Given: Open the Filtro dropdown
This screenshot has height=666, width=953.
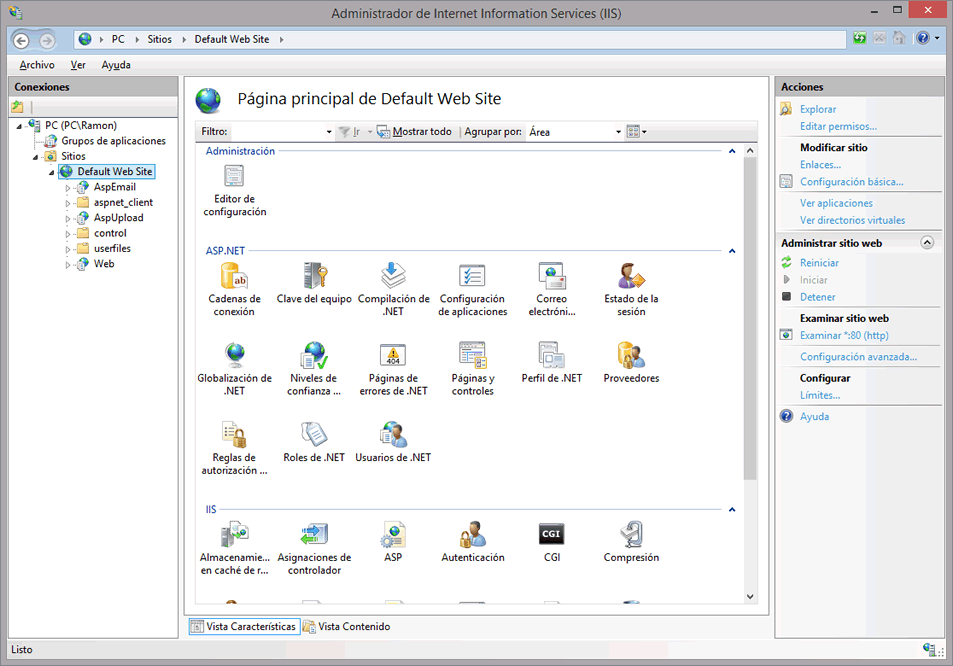Looking at the screenshot, I should click(x=329, y=132).
